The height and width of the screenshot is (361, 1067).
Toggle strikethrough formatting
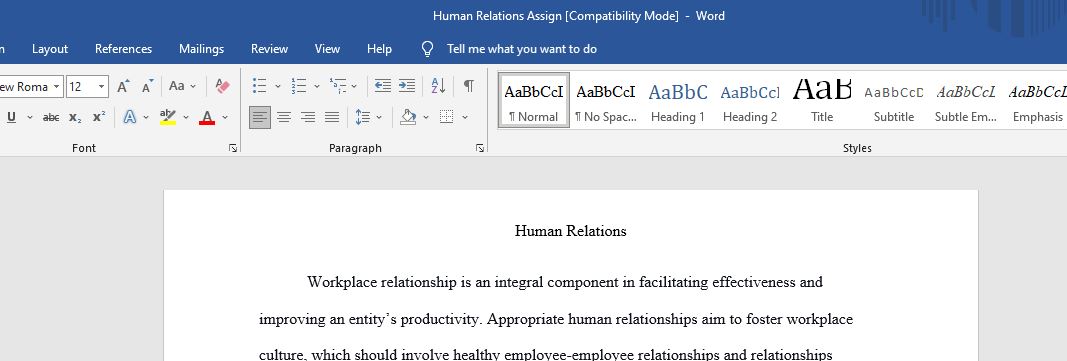click(51, 118)
